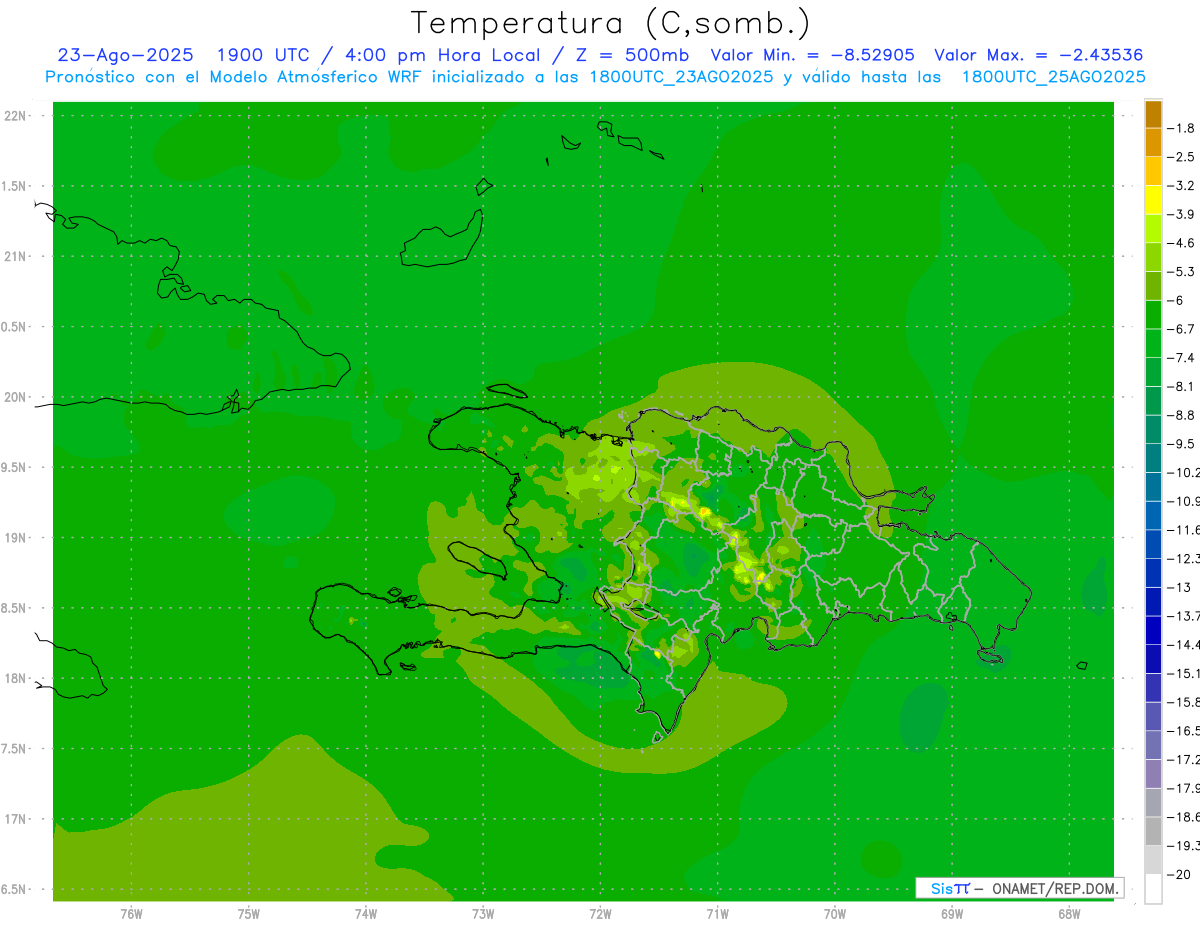Click the "-19.3" color bar value
The image size is (1200, 927).
pyautogui.click(x=1183, y=845)
